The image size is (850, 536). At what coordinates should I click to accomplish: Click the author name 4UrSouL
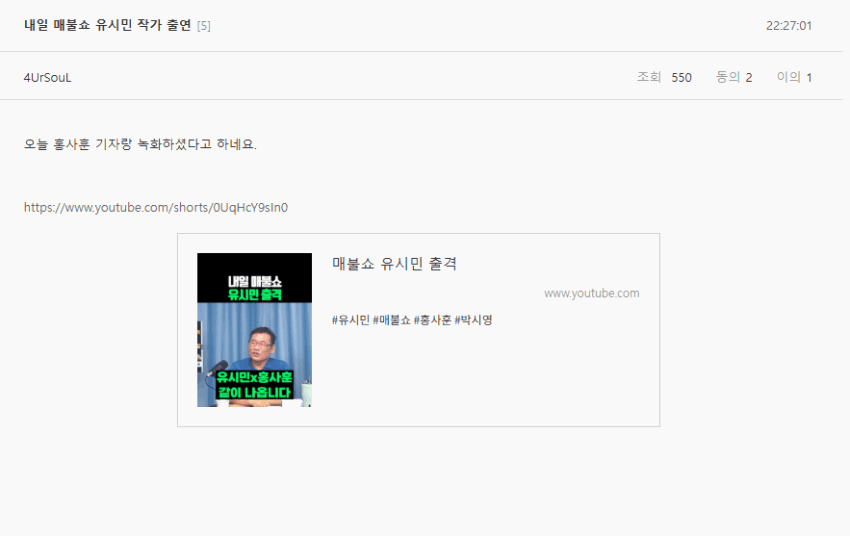[x=47, y=78]
